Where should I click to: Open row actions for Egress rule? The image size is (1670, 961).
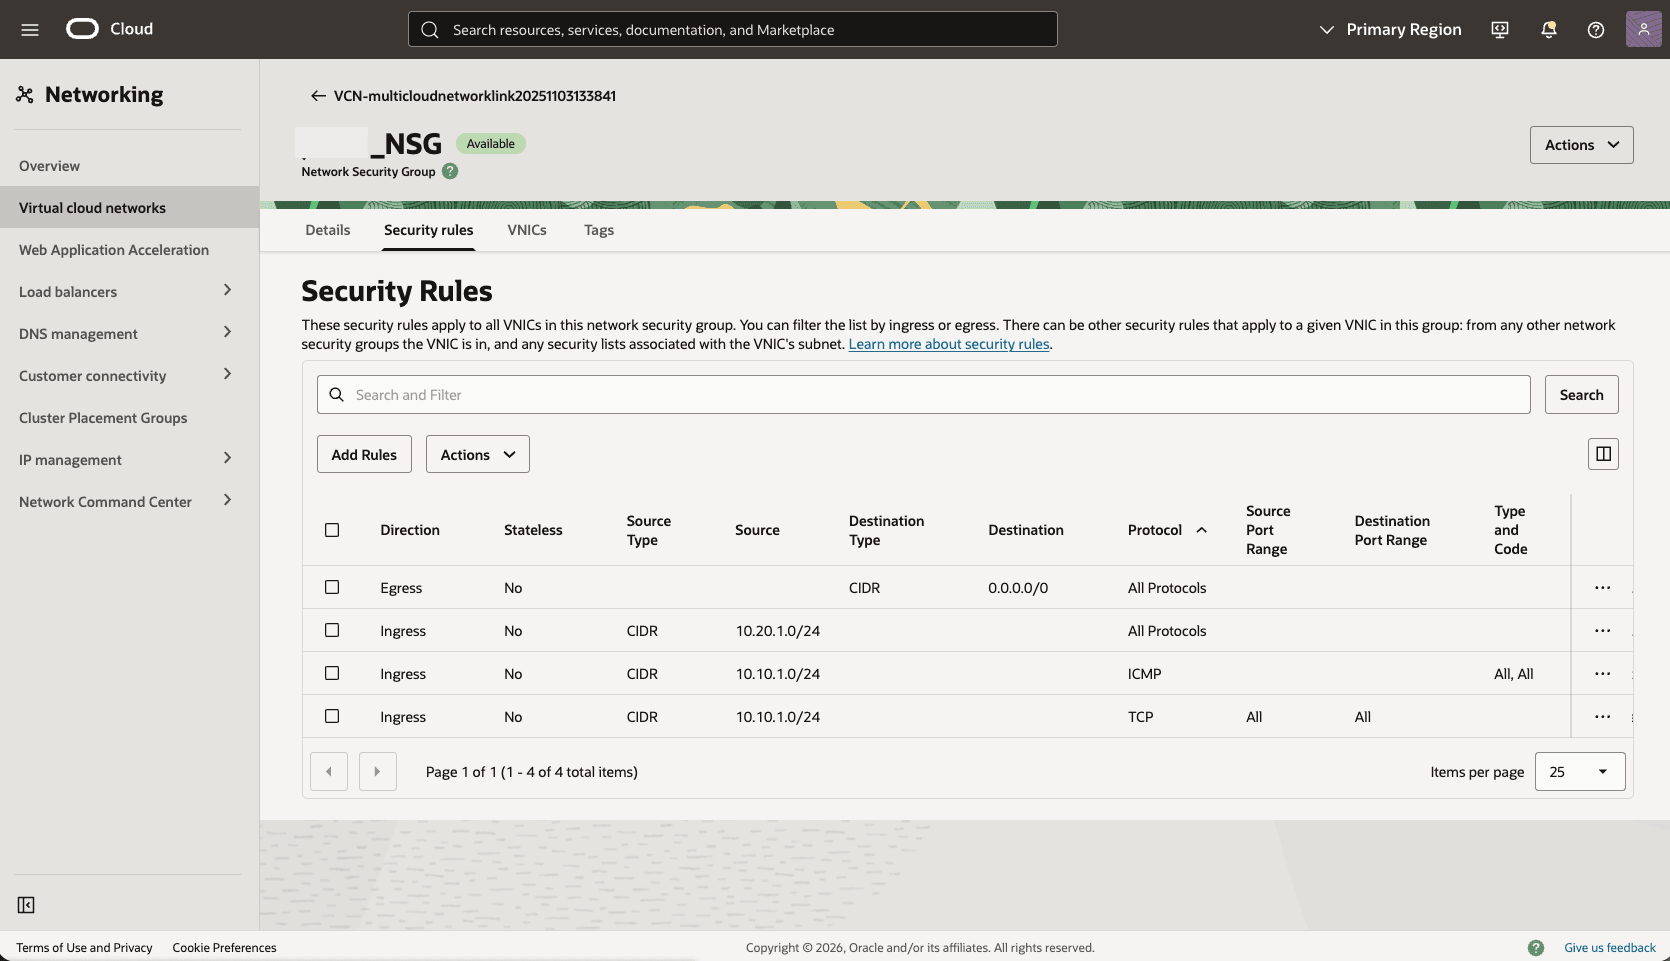[1602, 588]
